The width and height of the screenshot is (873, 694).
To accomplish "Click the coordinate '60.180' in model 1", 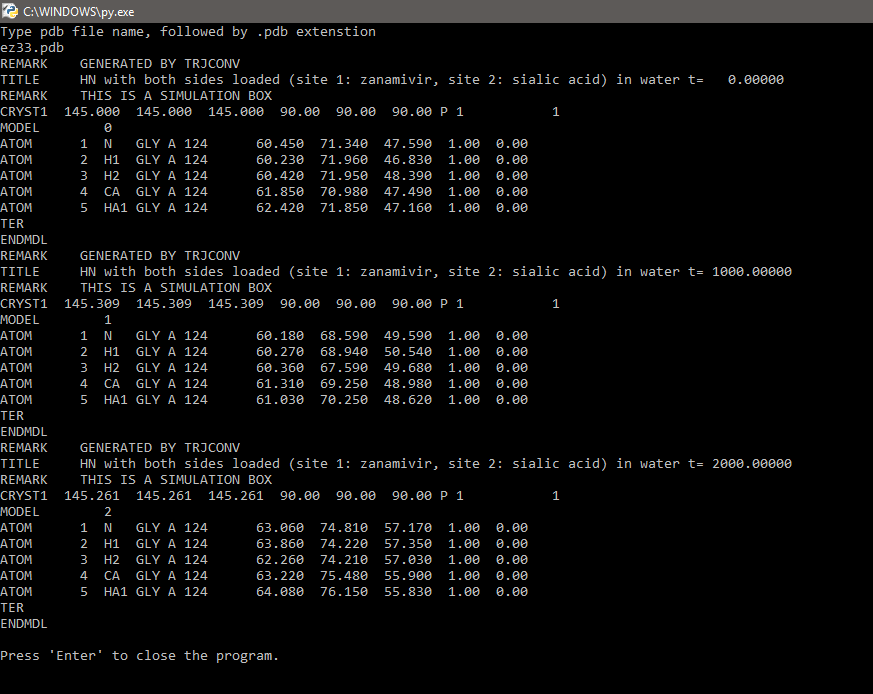I will pos(280,336).
